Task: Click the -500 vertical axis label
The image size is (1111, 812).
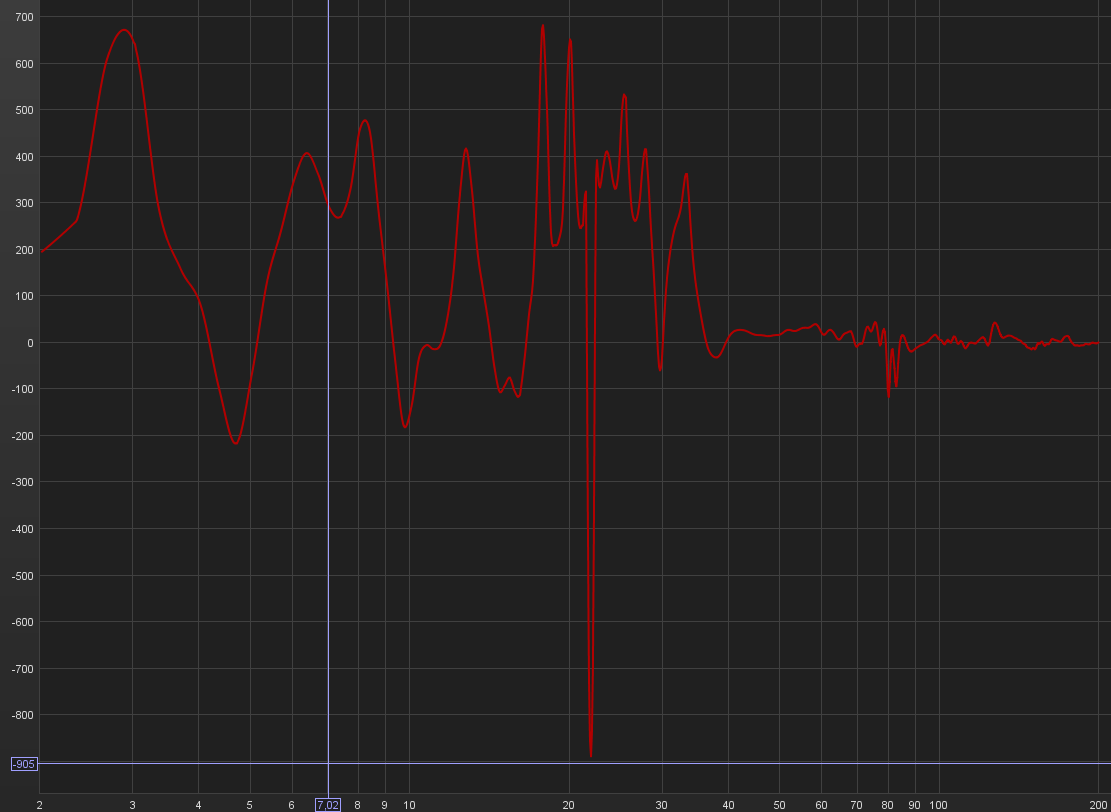Action: coord(23,575)
